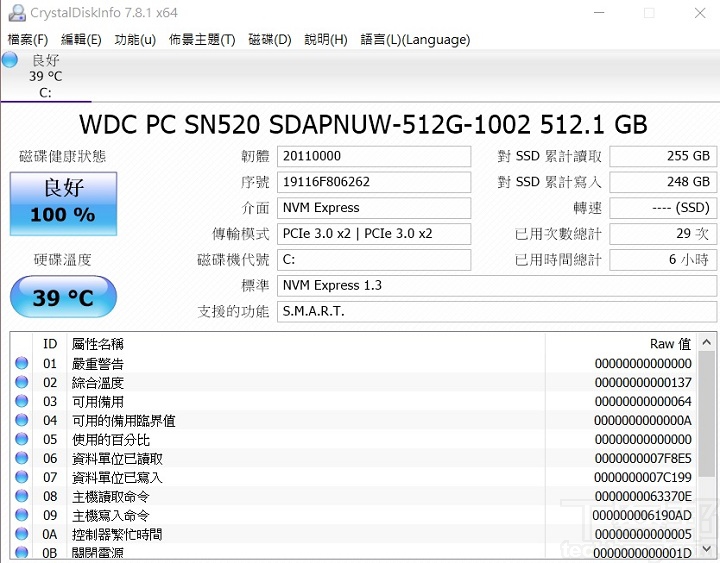Click the serial number field 19116F806262
720x563 pixels.
point(374,182)
